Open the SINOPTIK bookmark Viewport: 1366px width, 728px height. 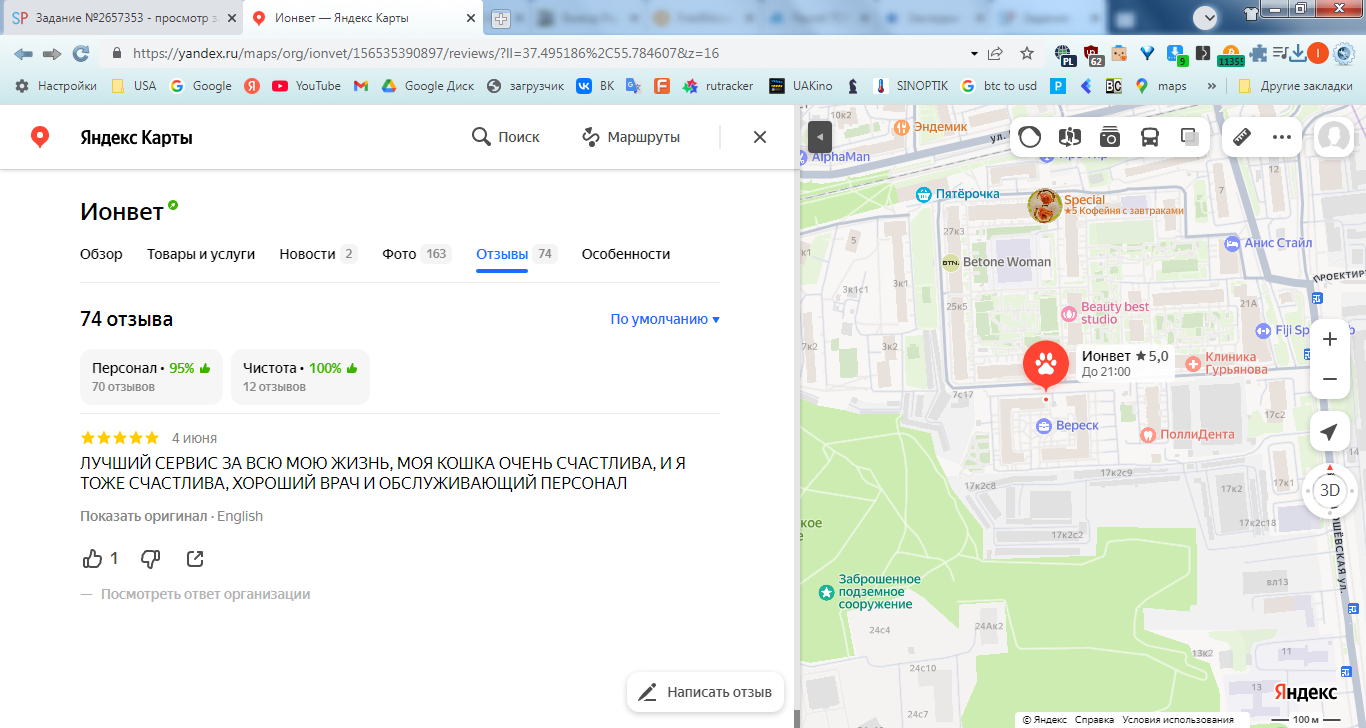pyautogui.click(x=910, y=86)
